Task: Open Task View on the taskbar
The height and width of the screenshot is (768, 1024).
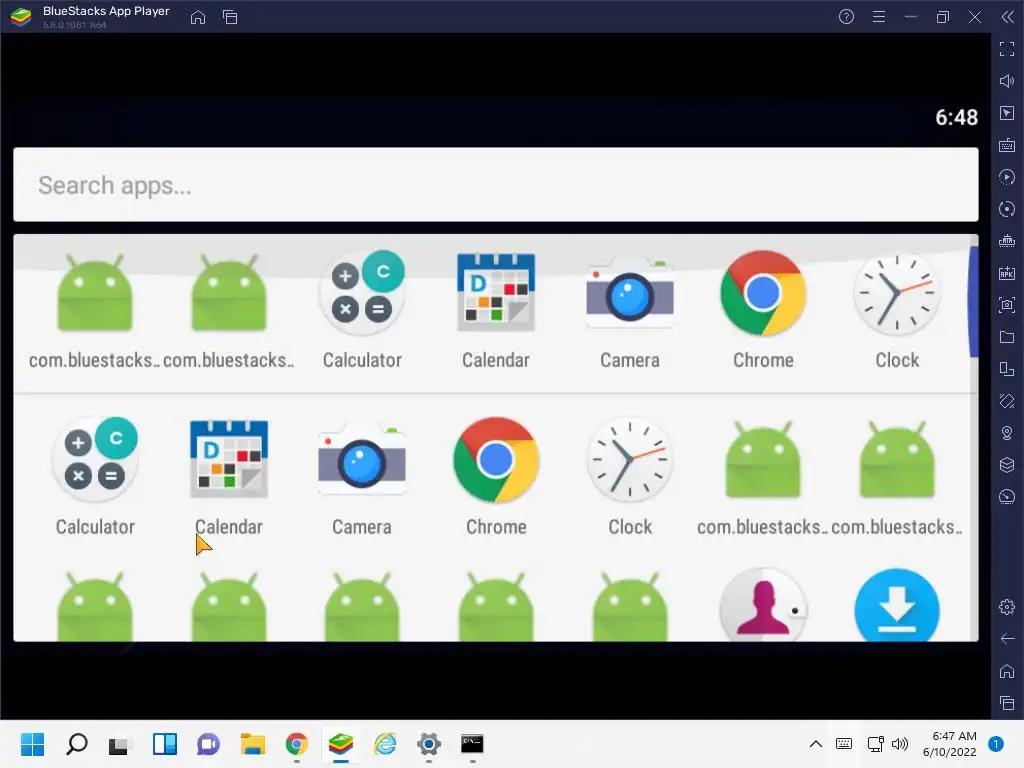Action: point(119,744)
